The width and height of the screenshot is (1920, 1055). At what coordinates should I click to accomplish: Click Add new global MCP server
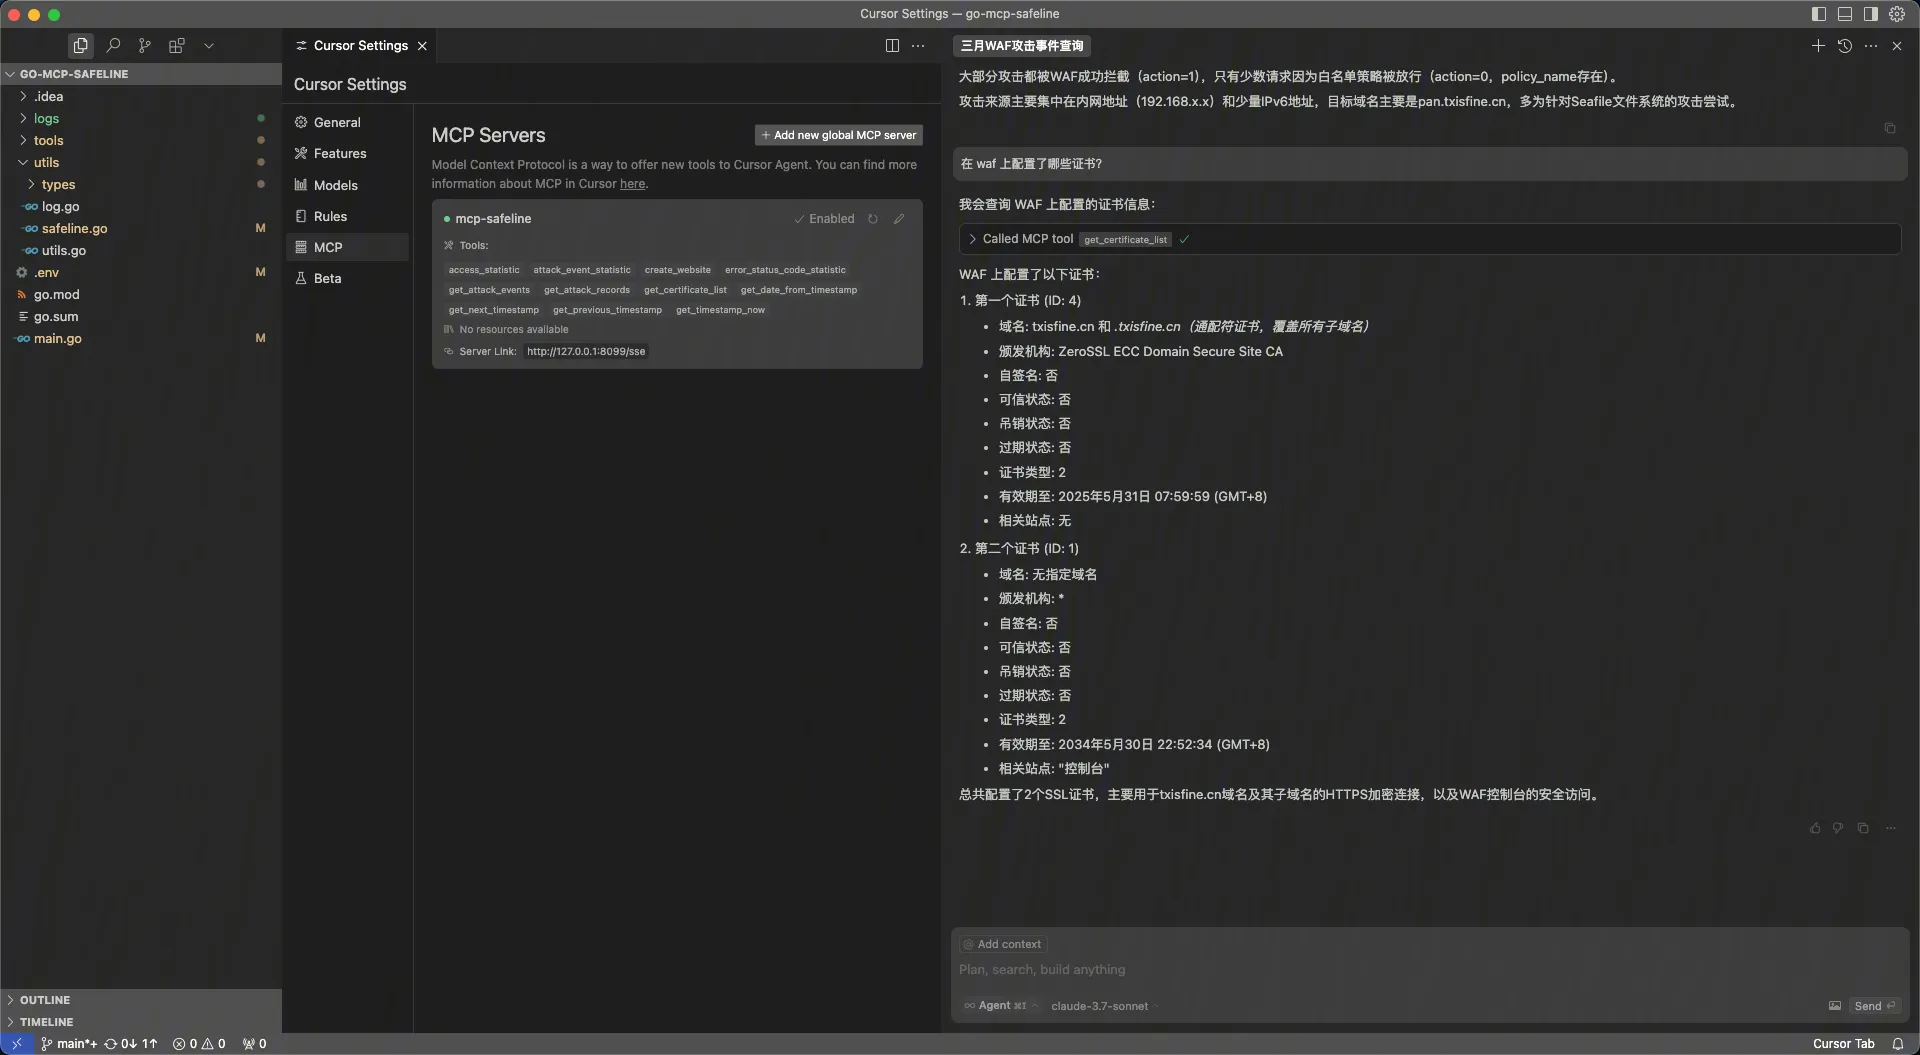click(838, 135)
